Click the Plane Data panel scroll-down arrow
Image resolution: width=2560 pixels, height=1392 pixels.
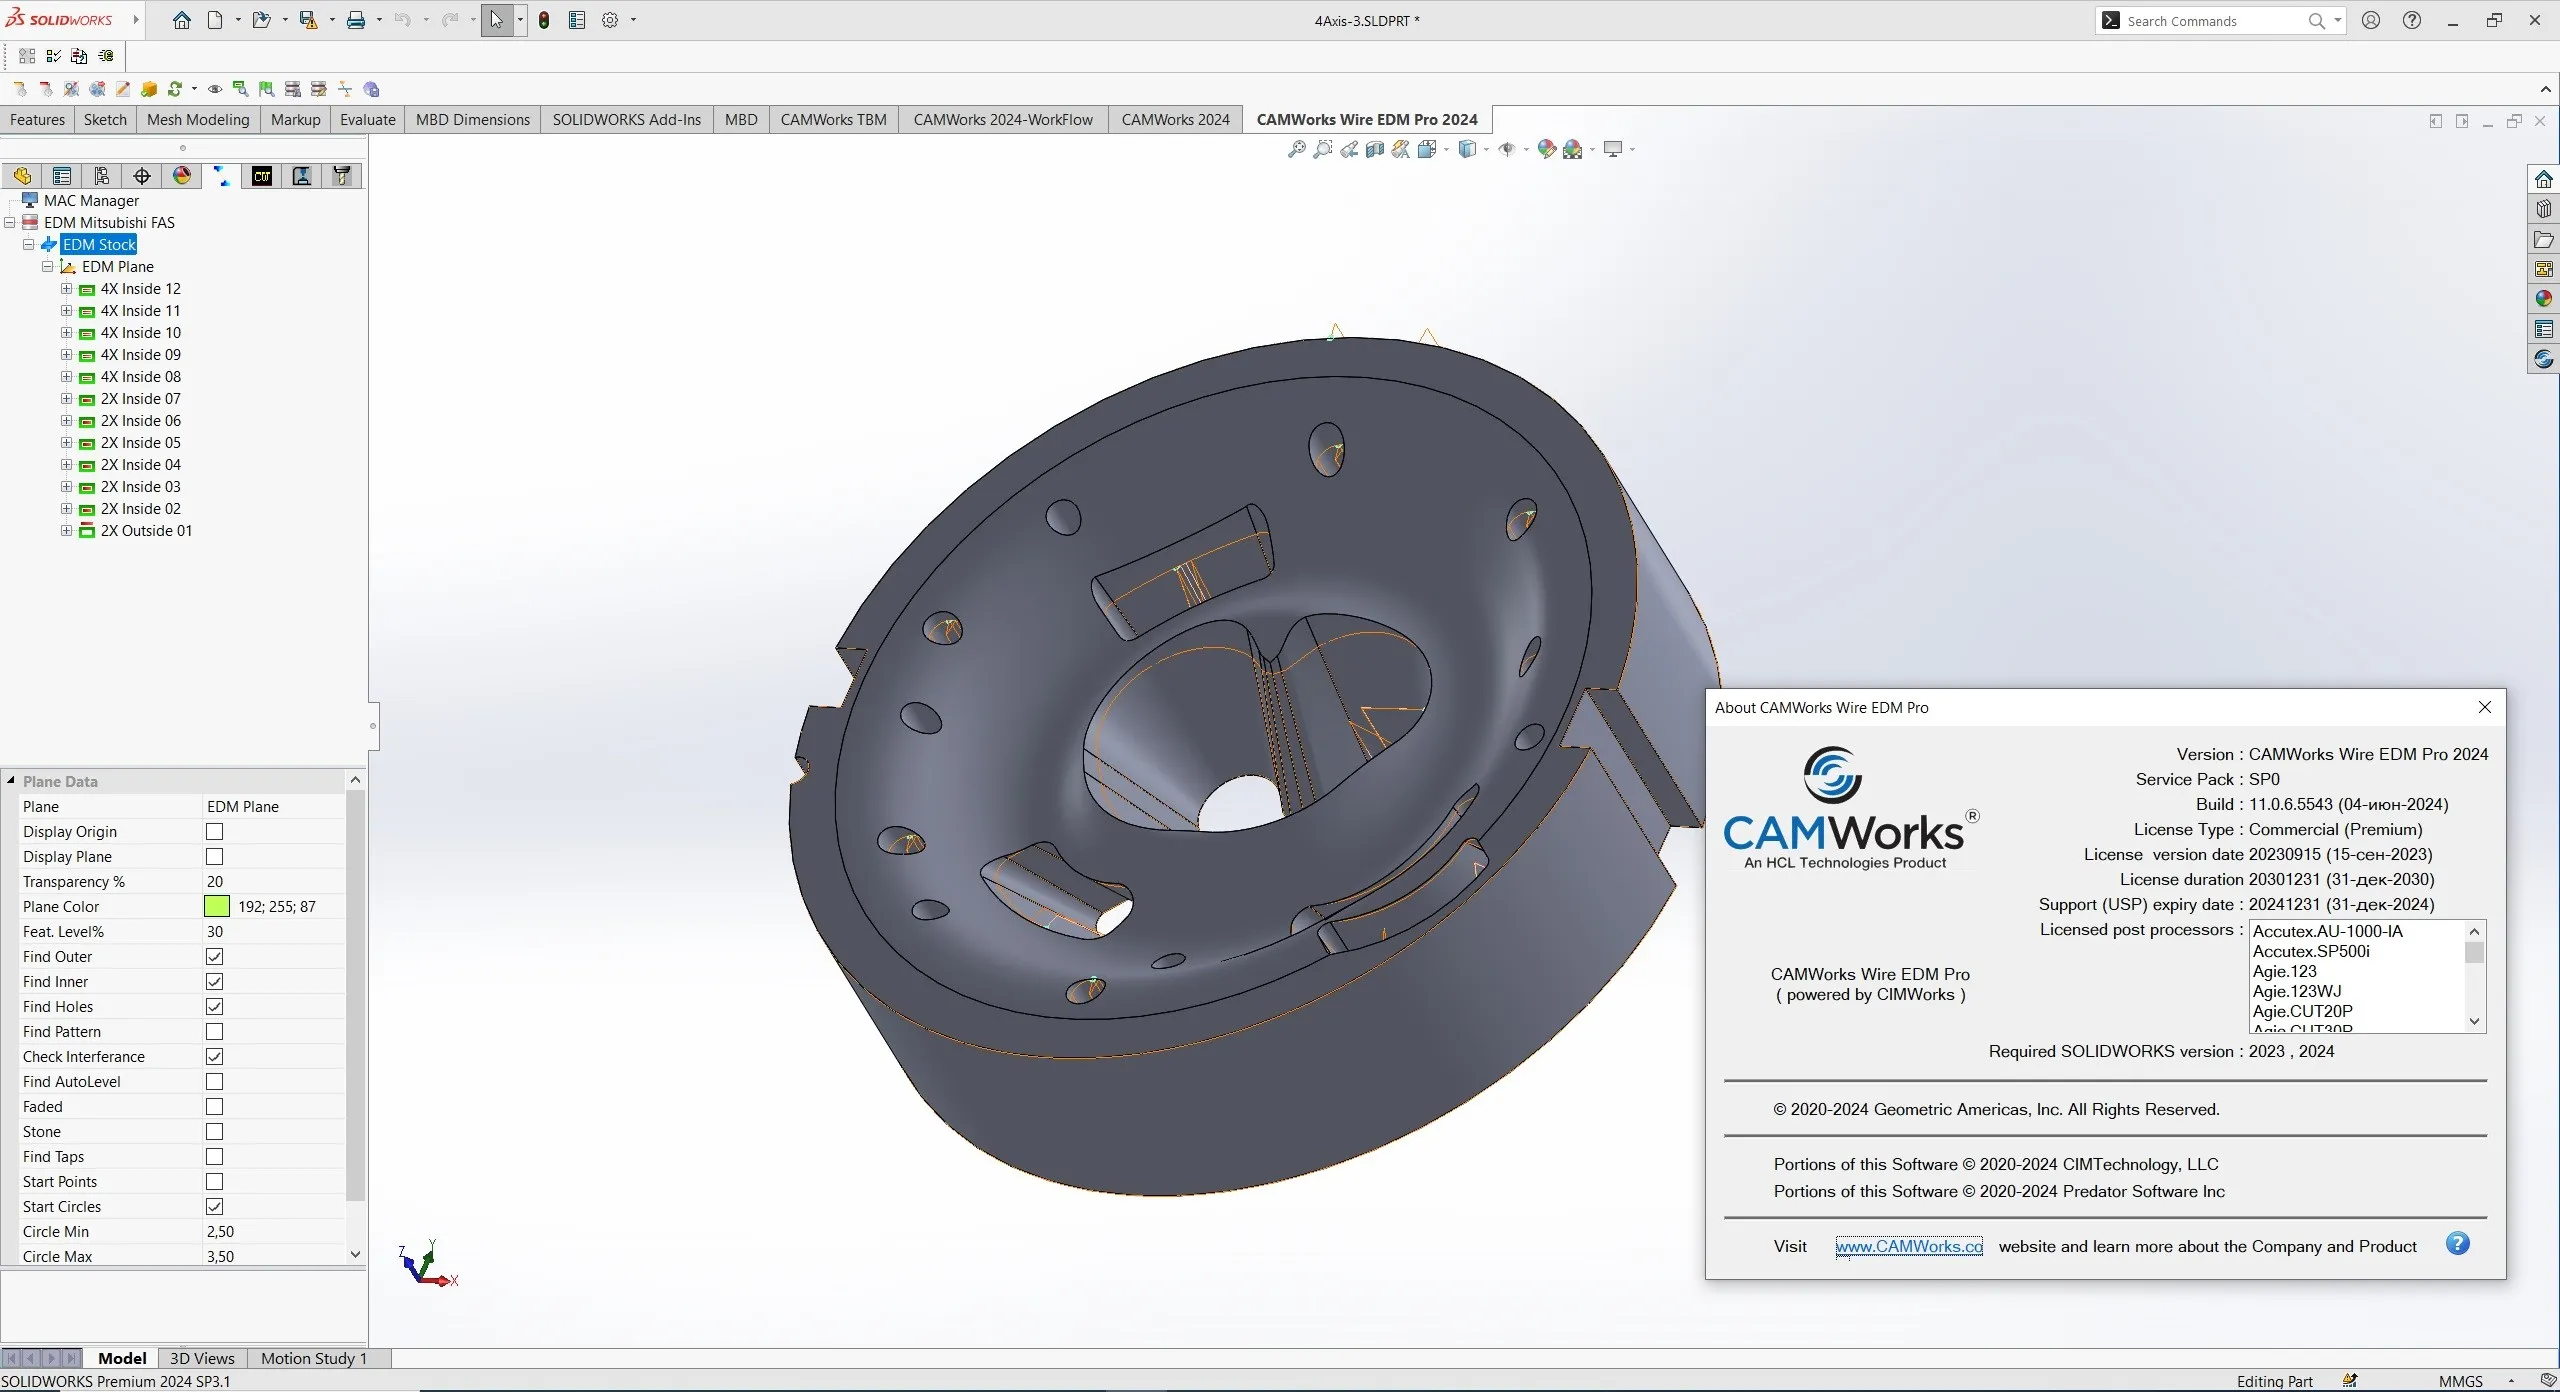click(355, 1254)
